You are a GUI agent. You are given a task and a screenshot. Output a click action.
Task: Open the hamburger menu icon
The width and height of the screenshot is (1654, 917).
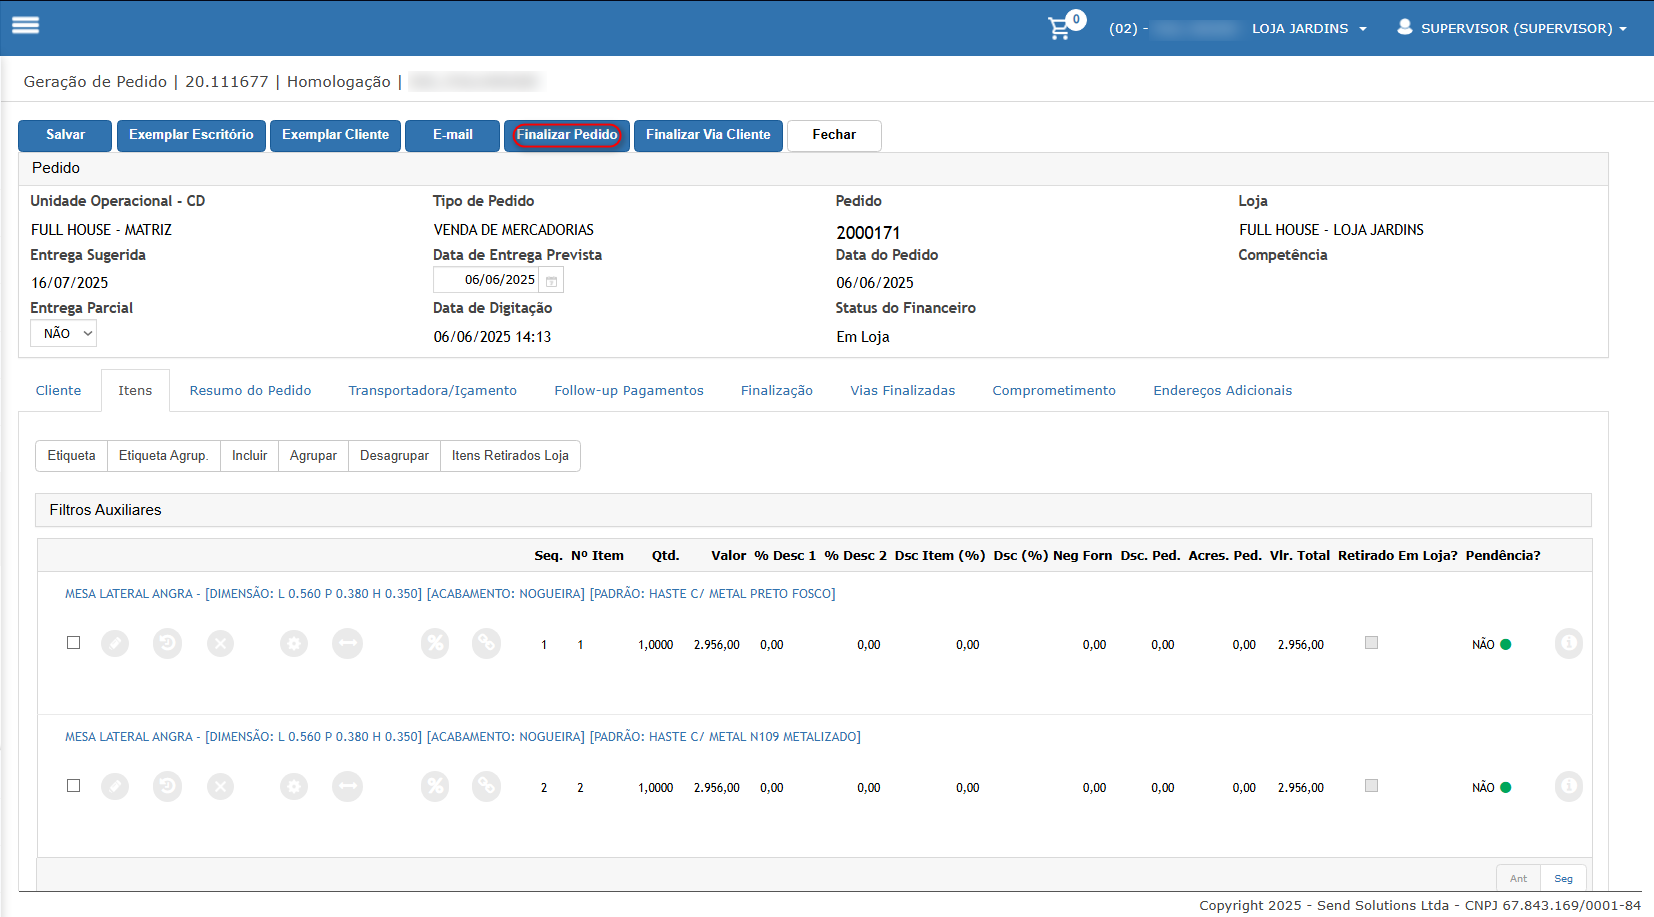(x=25, y=26)
